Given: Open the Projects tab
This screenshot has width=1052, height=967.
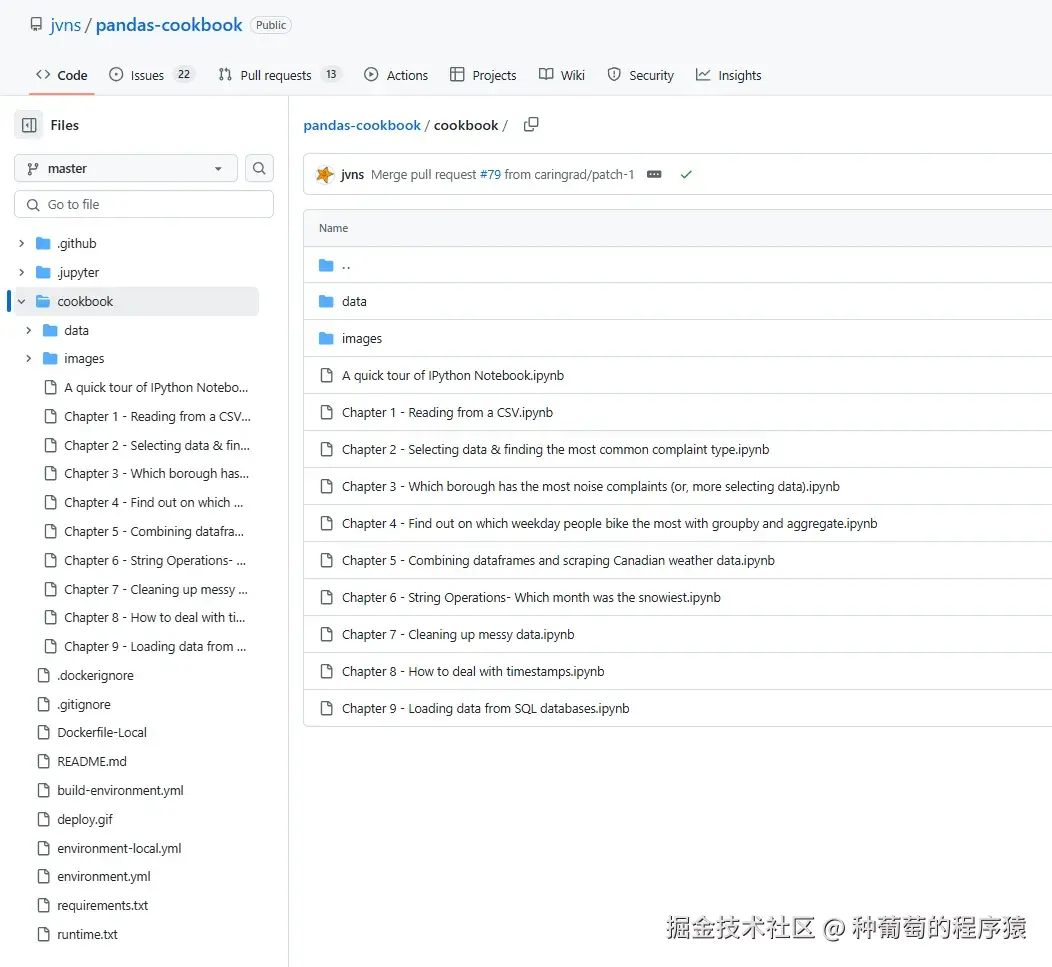Looking at the screenshot, I should (483, 75).
